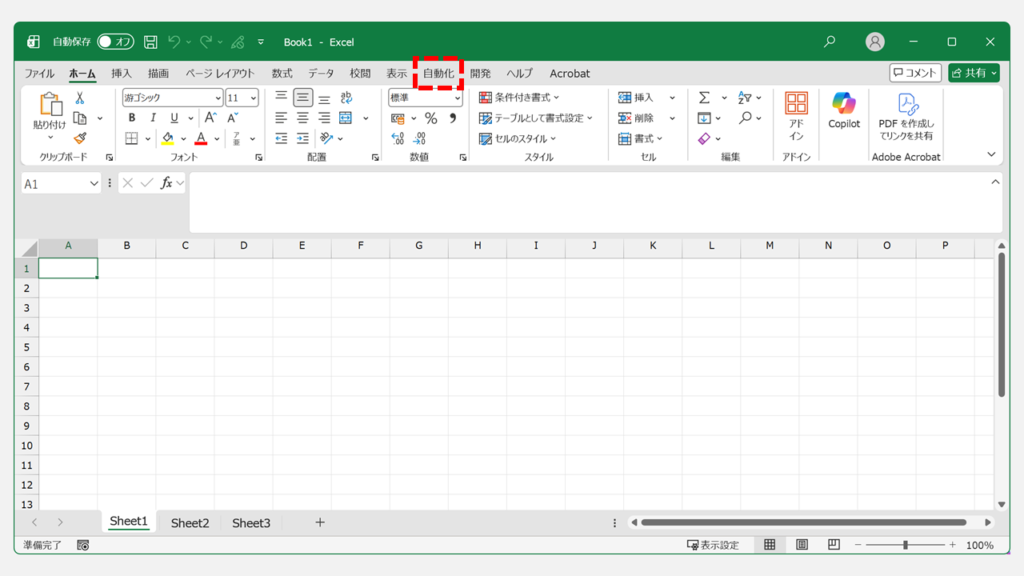Click the Comma style icon
The width and height of the screenshot is (1024, 576).
[453, 118]
